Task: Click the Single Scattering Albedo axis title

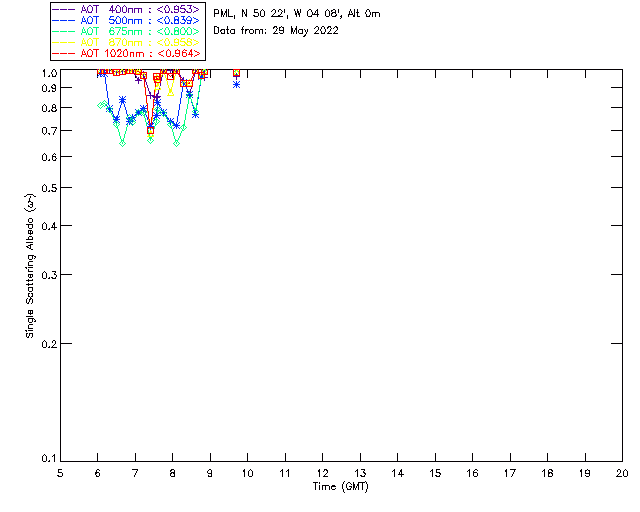Action: click(x=30, y=266)
